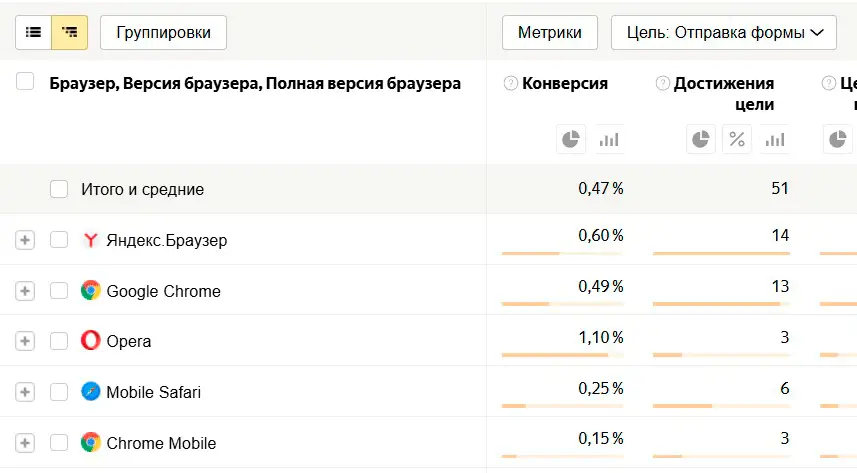Show bar chart for Конверсия column
This screenshot has height=473, width=857.
[608, 139]
